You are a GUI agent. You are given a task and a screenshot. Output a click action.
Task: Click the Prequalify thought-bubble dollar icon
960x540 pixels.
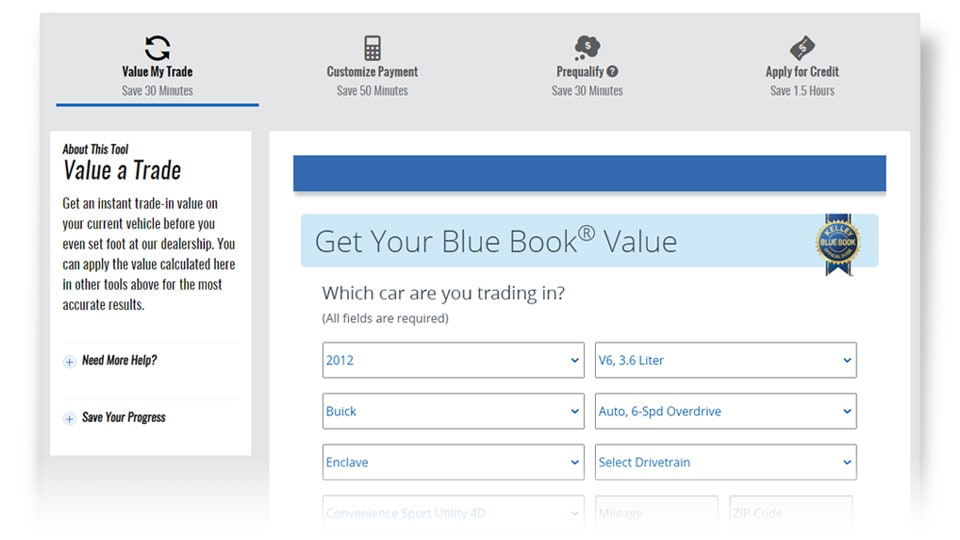click(x=587, y=47)
